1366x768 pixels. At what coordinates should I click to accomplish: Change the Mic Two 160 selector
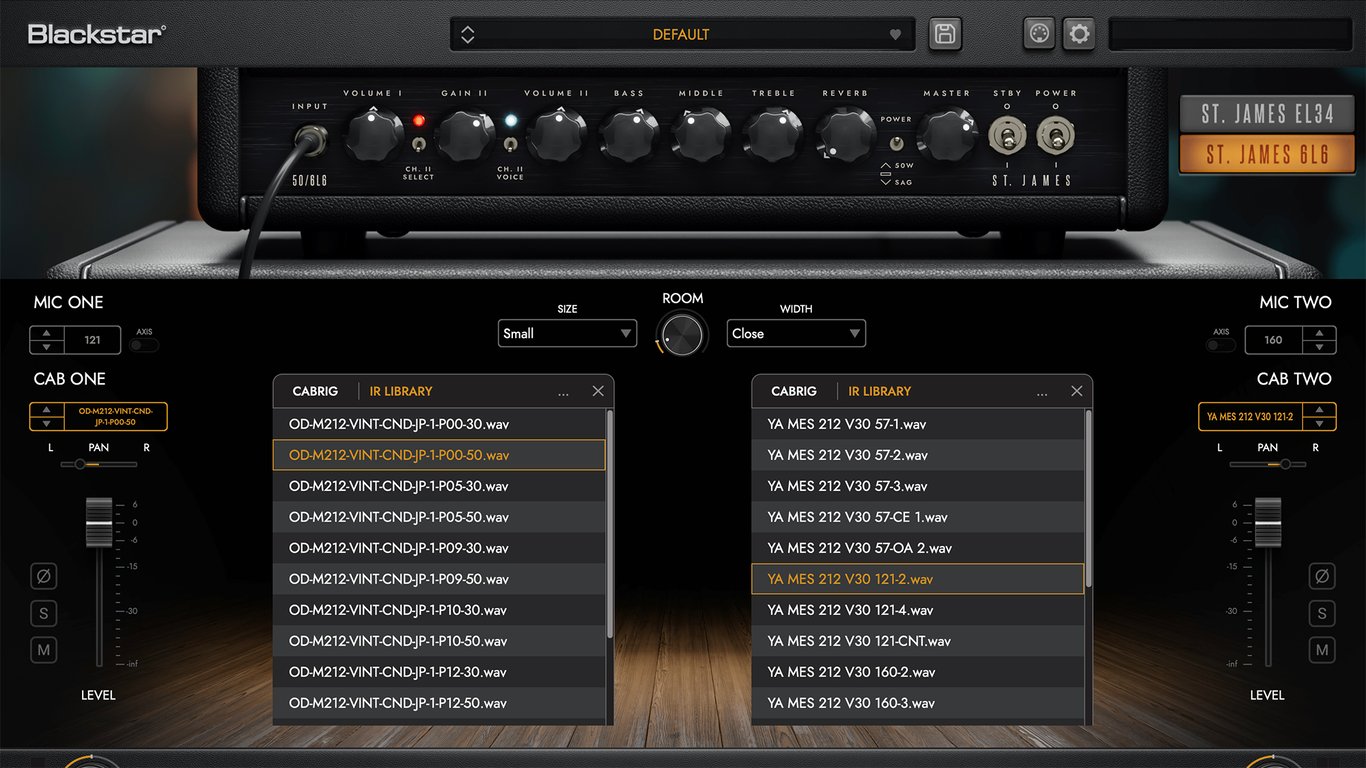coord(1290,340)
